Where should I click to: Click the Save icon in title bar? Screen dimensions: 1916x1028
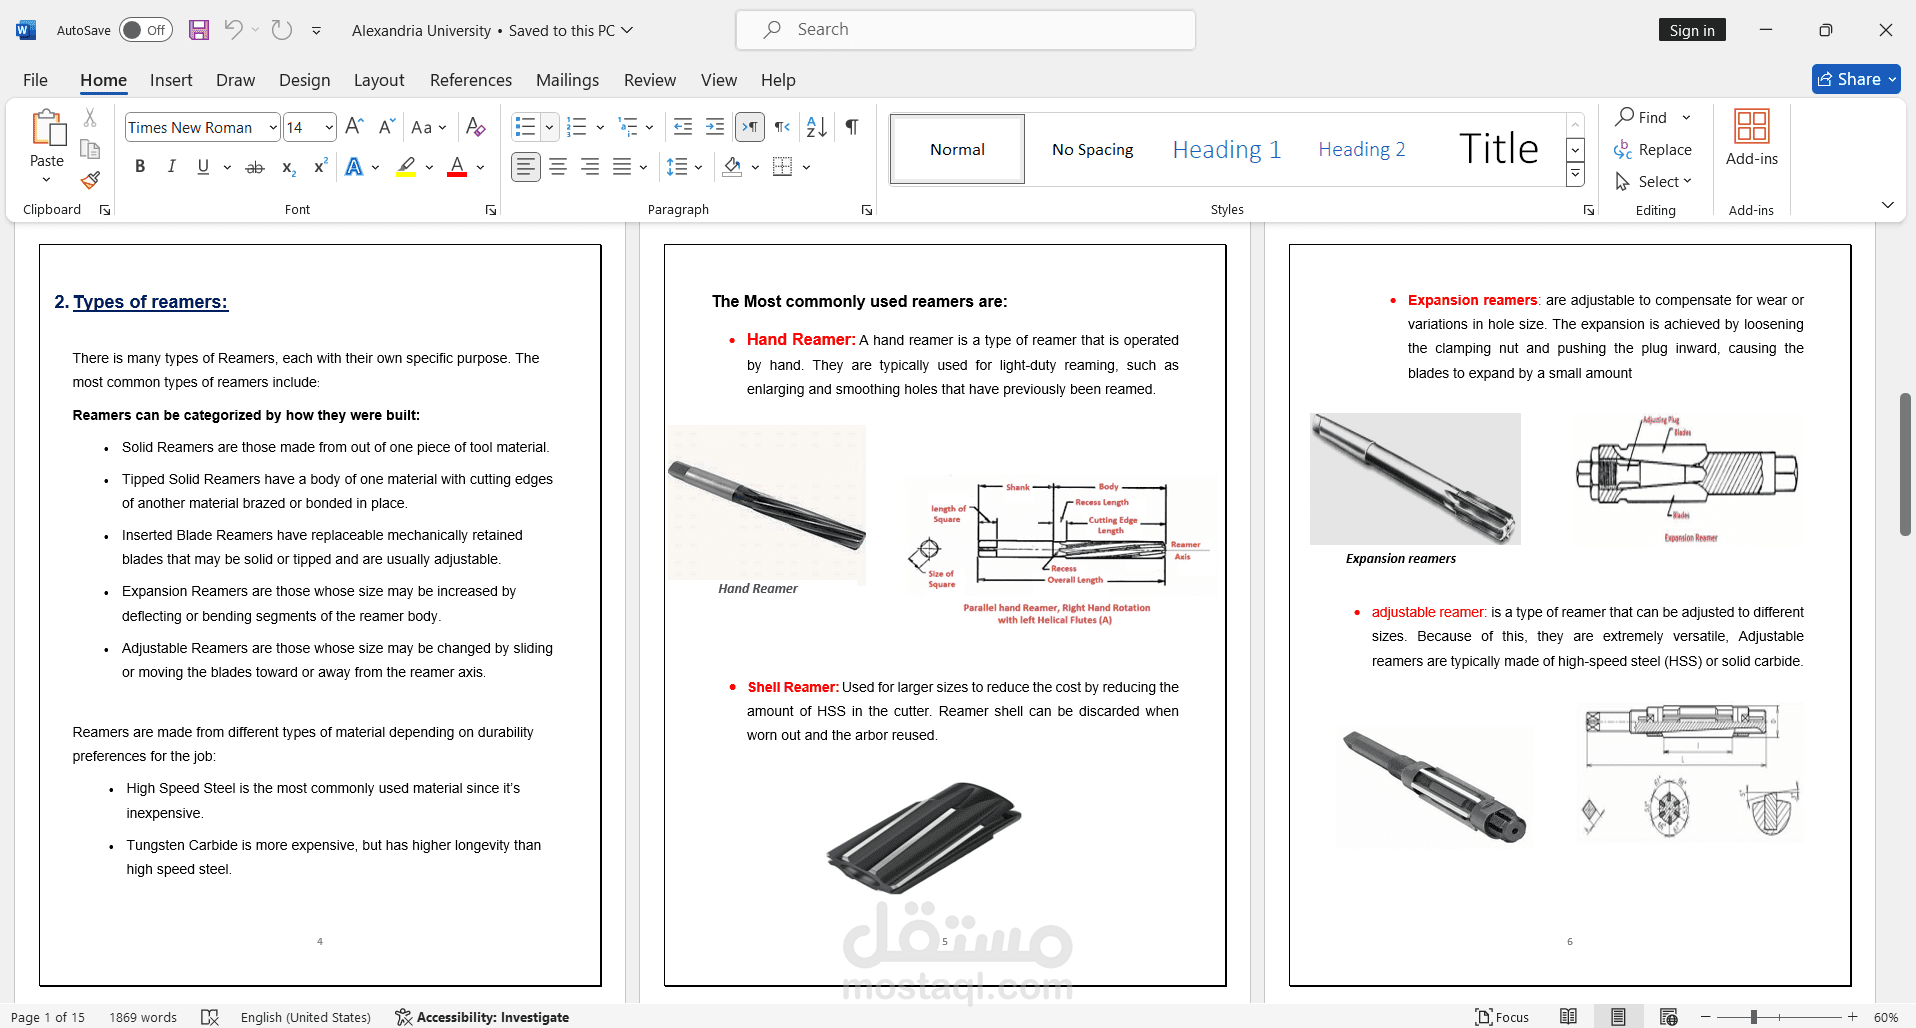coord(199,30)
